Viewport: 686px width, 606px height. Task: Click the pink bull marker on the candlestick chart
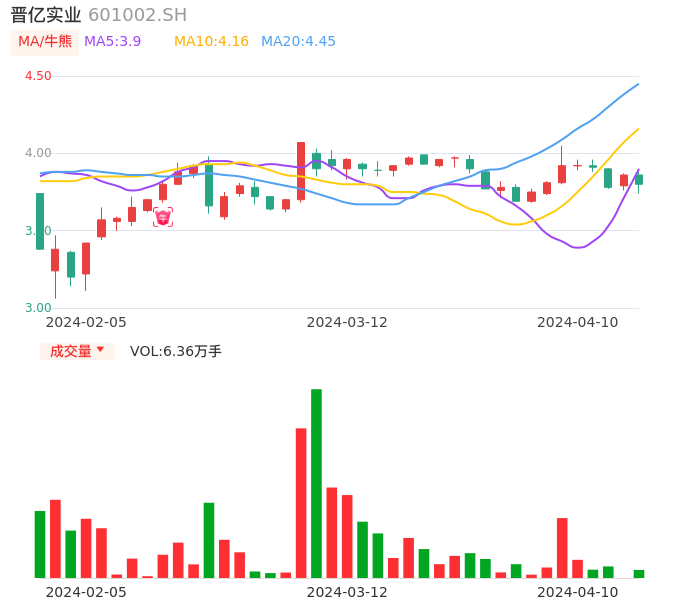click(x=163, y=217)
